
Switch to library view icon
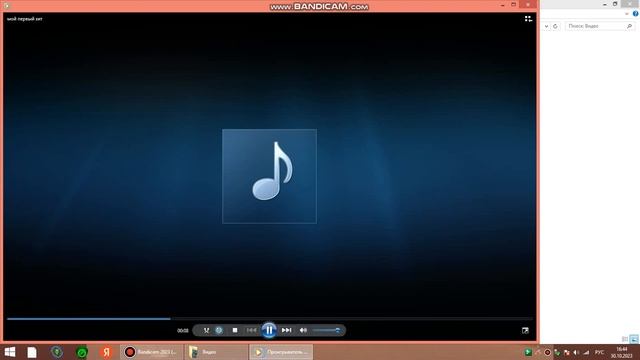coord(528,19)
